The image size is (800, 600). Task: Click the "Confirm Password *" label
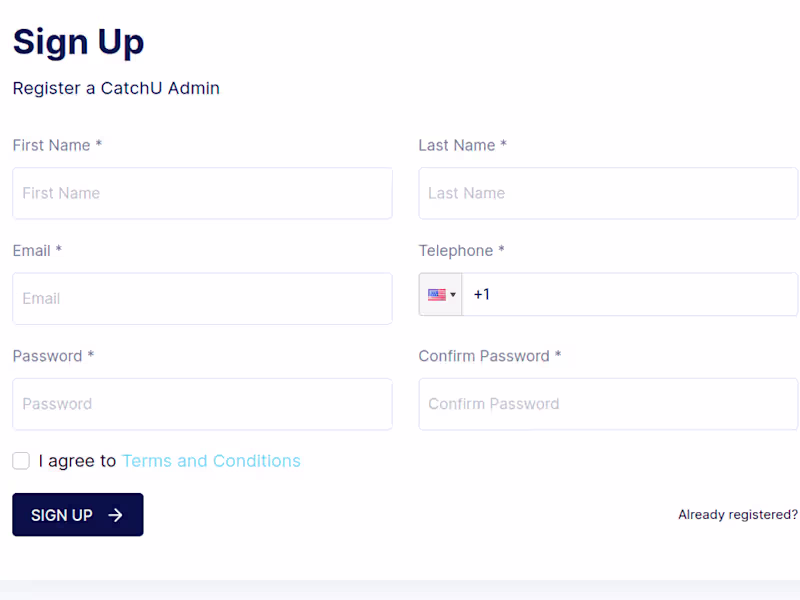click(x=489, y=356)
